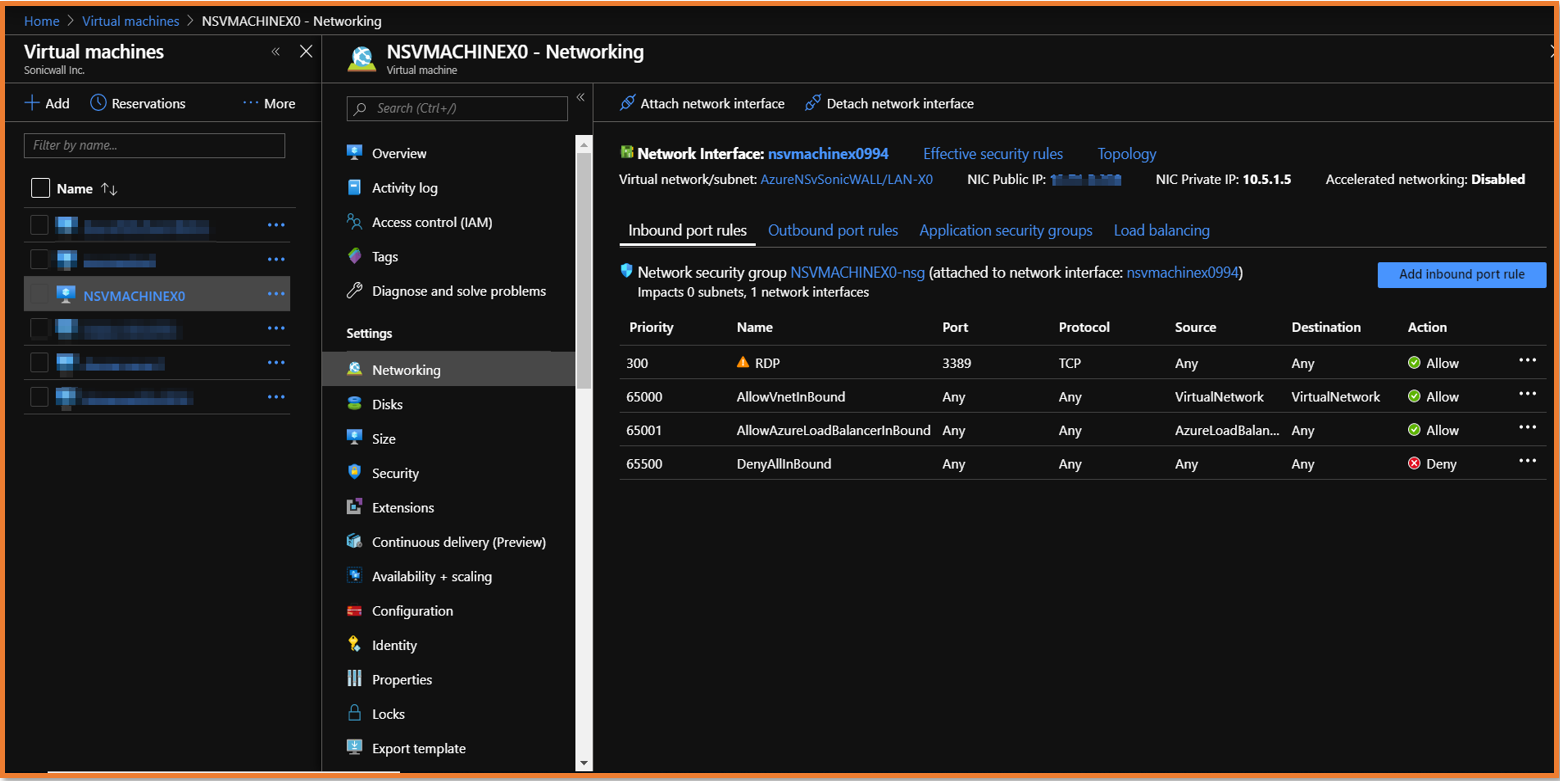Select NSVMACHINEX0 in the VM list

pyautogui.click(x=134, y=296)
